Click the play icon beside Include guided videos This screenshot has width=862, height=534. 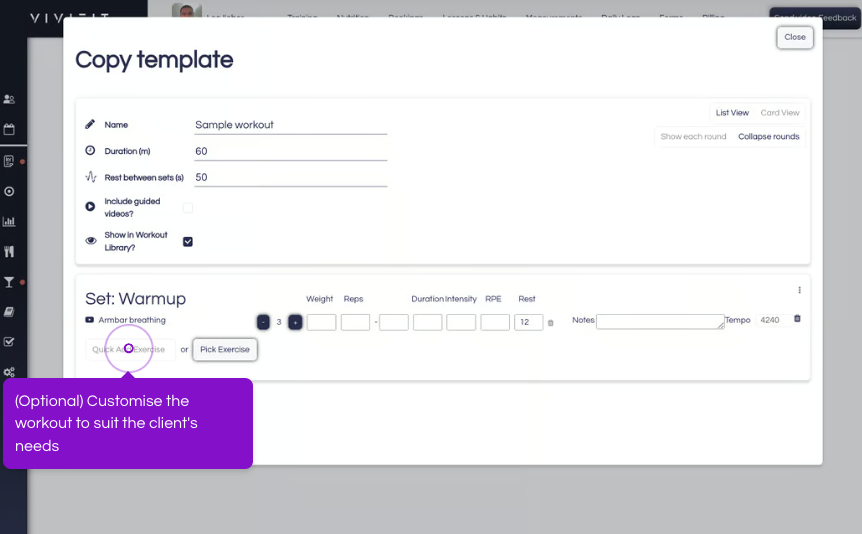90,207
